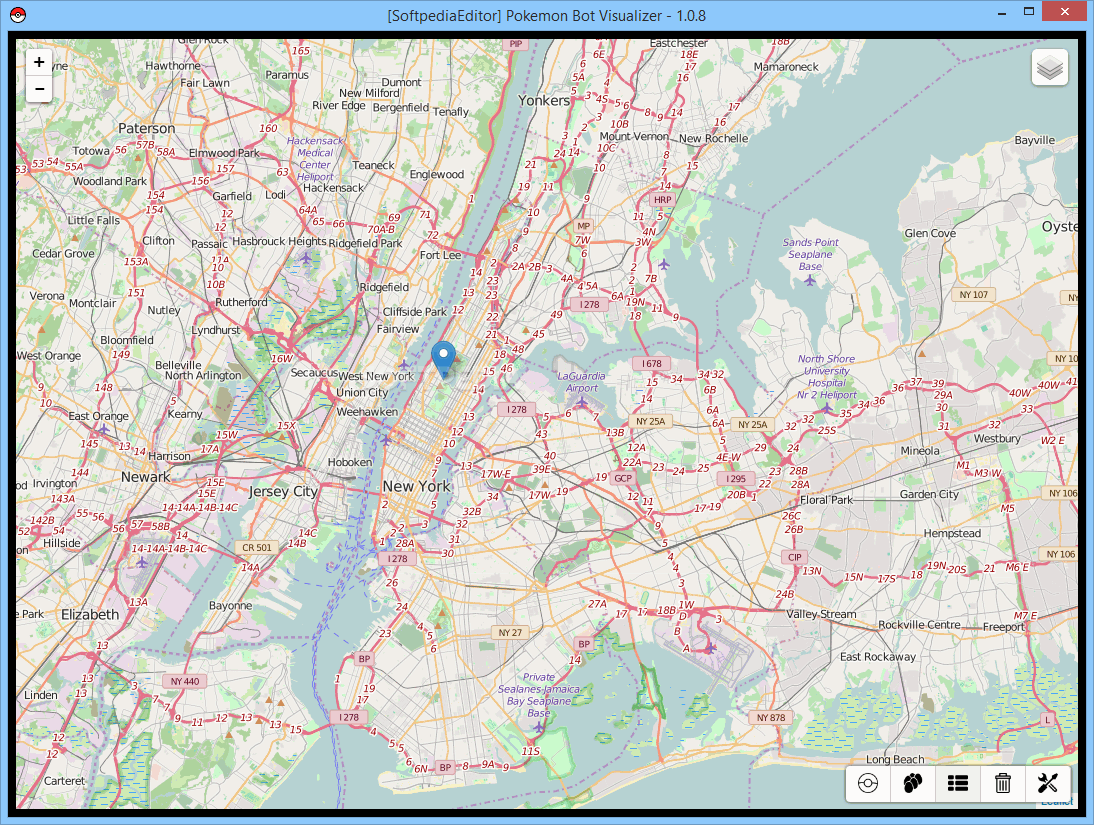This screenshot has width=1094, height=825.
Task: Click the 'NY 878' road shield
Action: [x=771, y=718]
